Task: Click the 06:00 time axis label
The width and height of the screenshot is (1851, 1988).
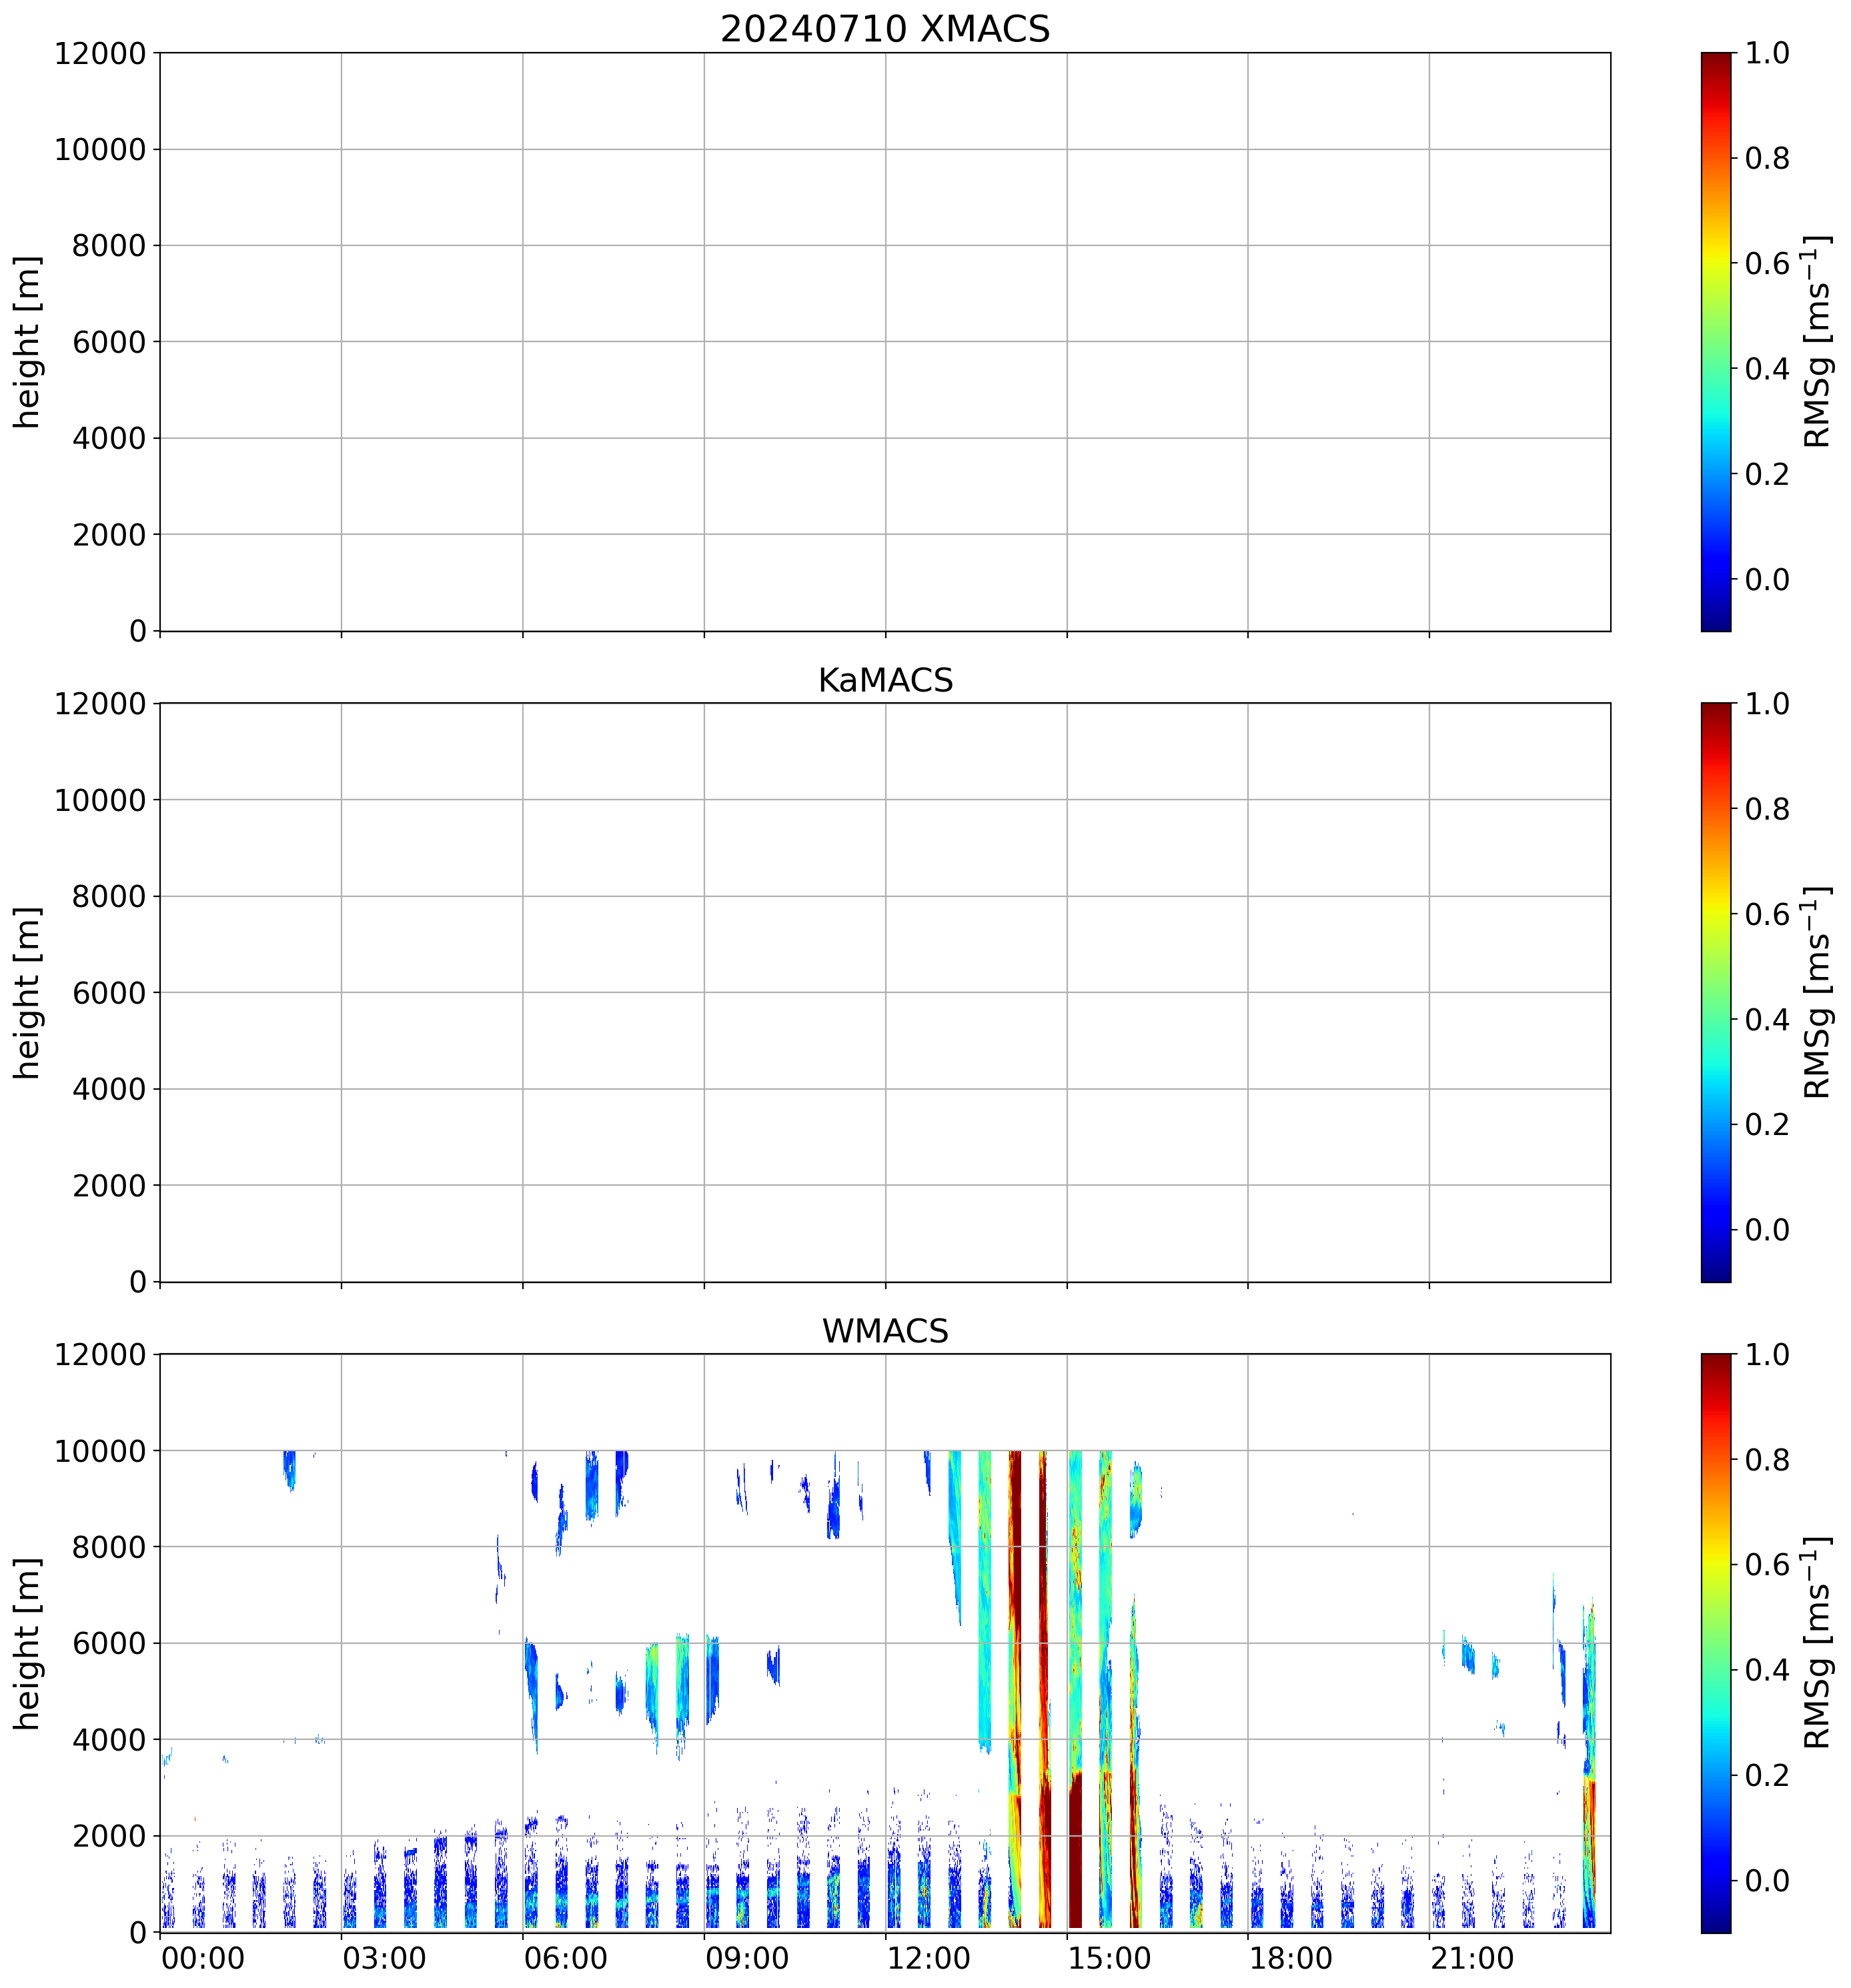Action: tap(565, 1958)
